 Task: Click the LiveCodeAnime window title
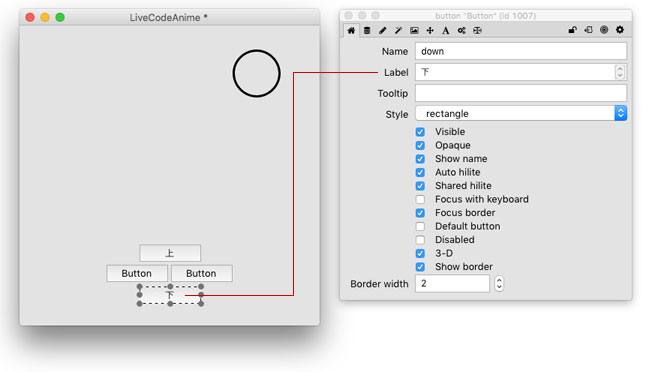[169, 17]
